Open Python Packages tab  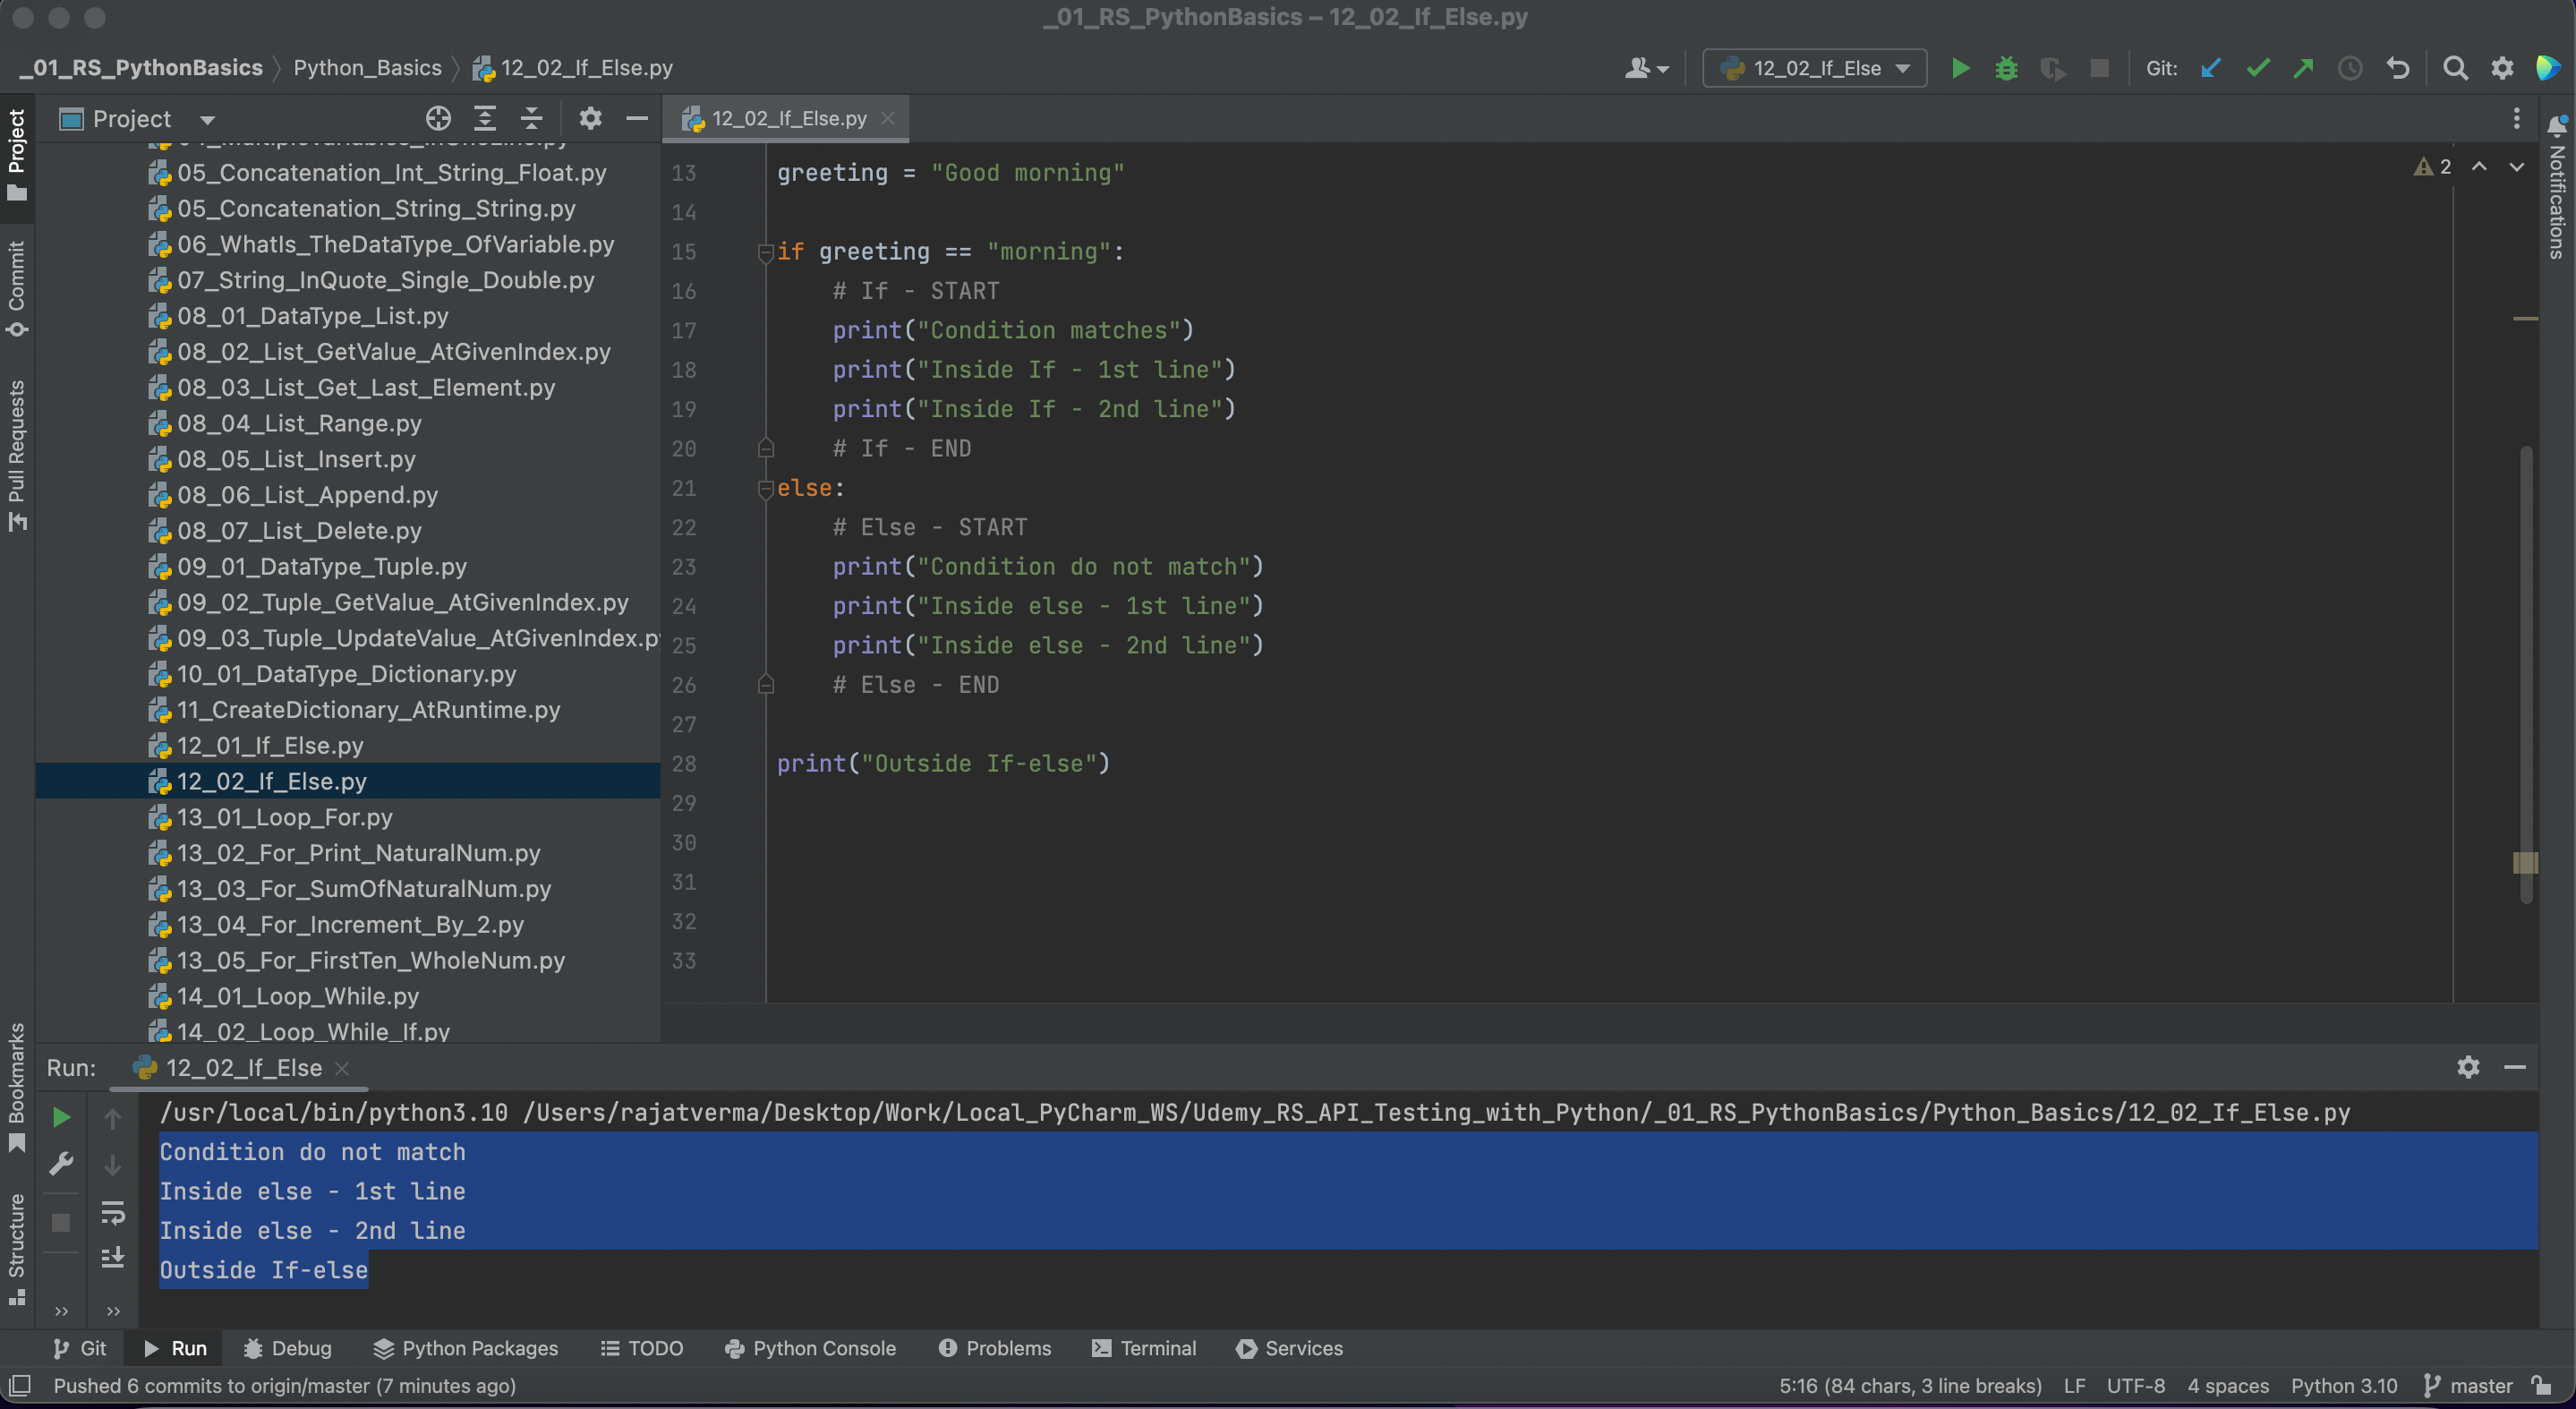[465, 1348]
